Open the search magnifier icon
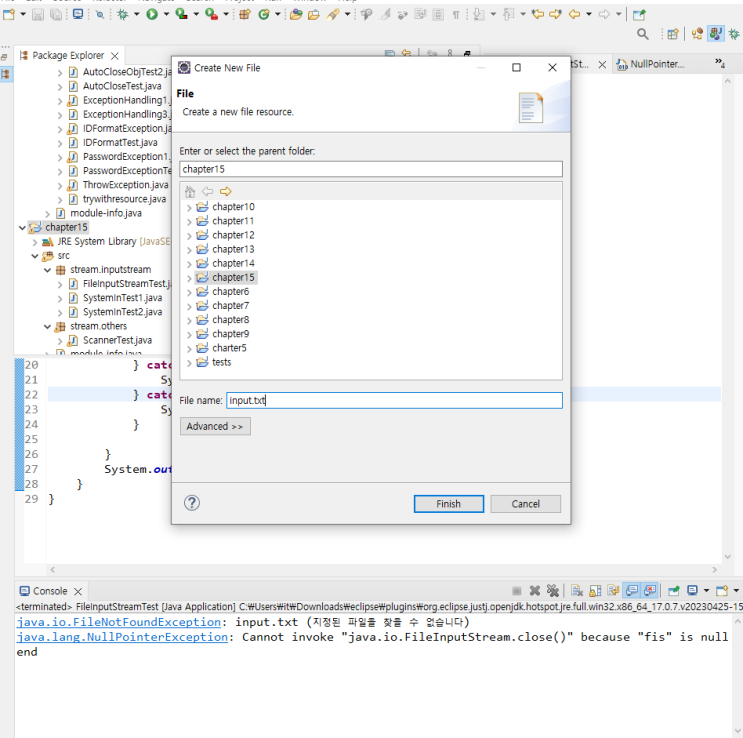The height and width of the screenshot is (738, 743). point(643,34)
